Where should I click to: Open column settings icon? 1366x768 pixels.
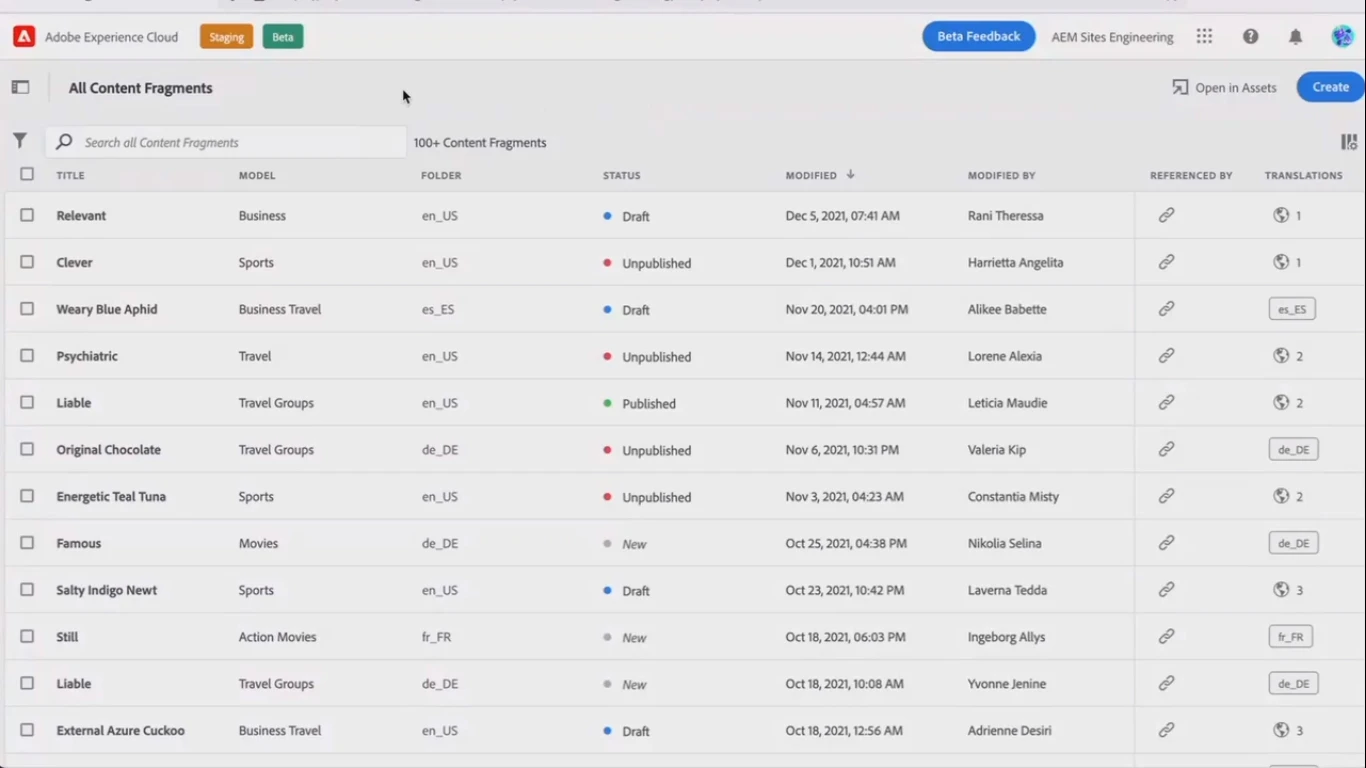pyautogui.click(x=1348, y=142)
